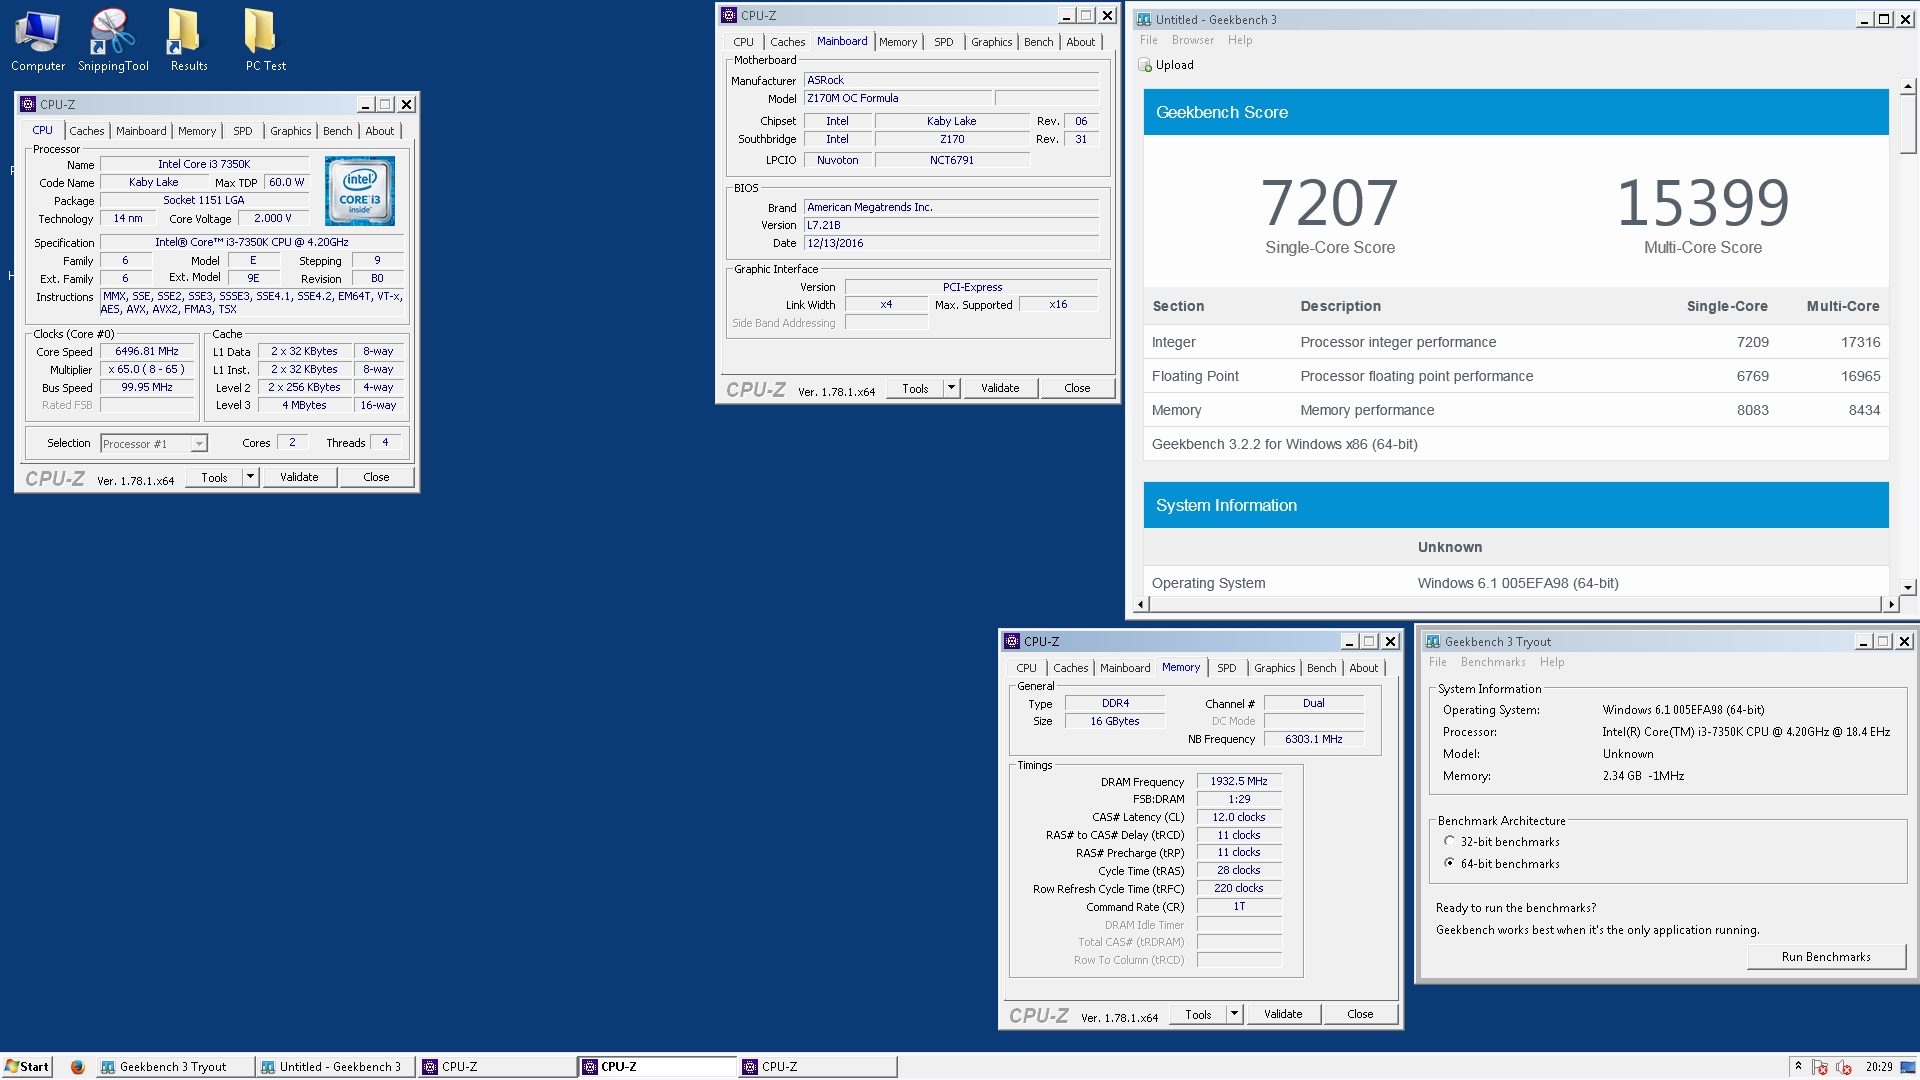Image resolution: width=1920 pixels, height=1080 pixels.
Task: Open File menu in Untitled Geekbench window
Action: [1149, 40]
